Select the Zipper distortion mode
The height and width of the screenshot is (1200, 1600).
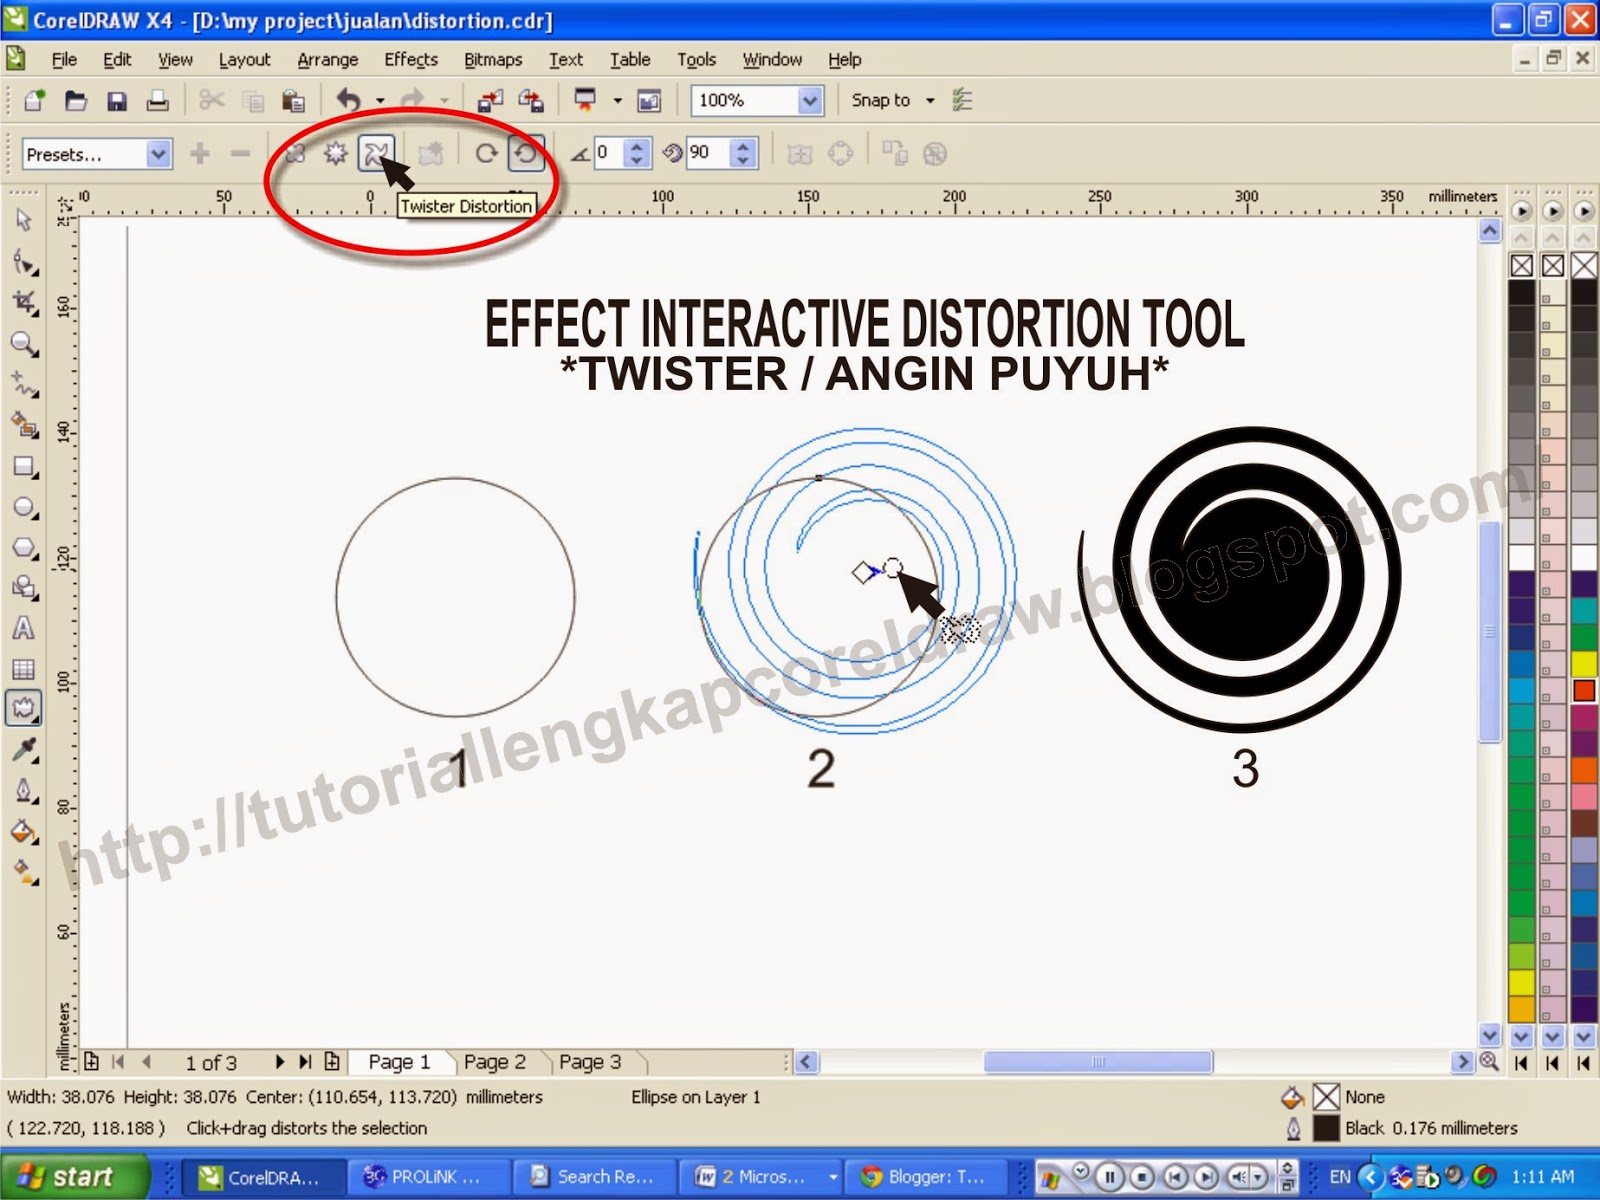(x=335, y=153)
